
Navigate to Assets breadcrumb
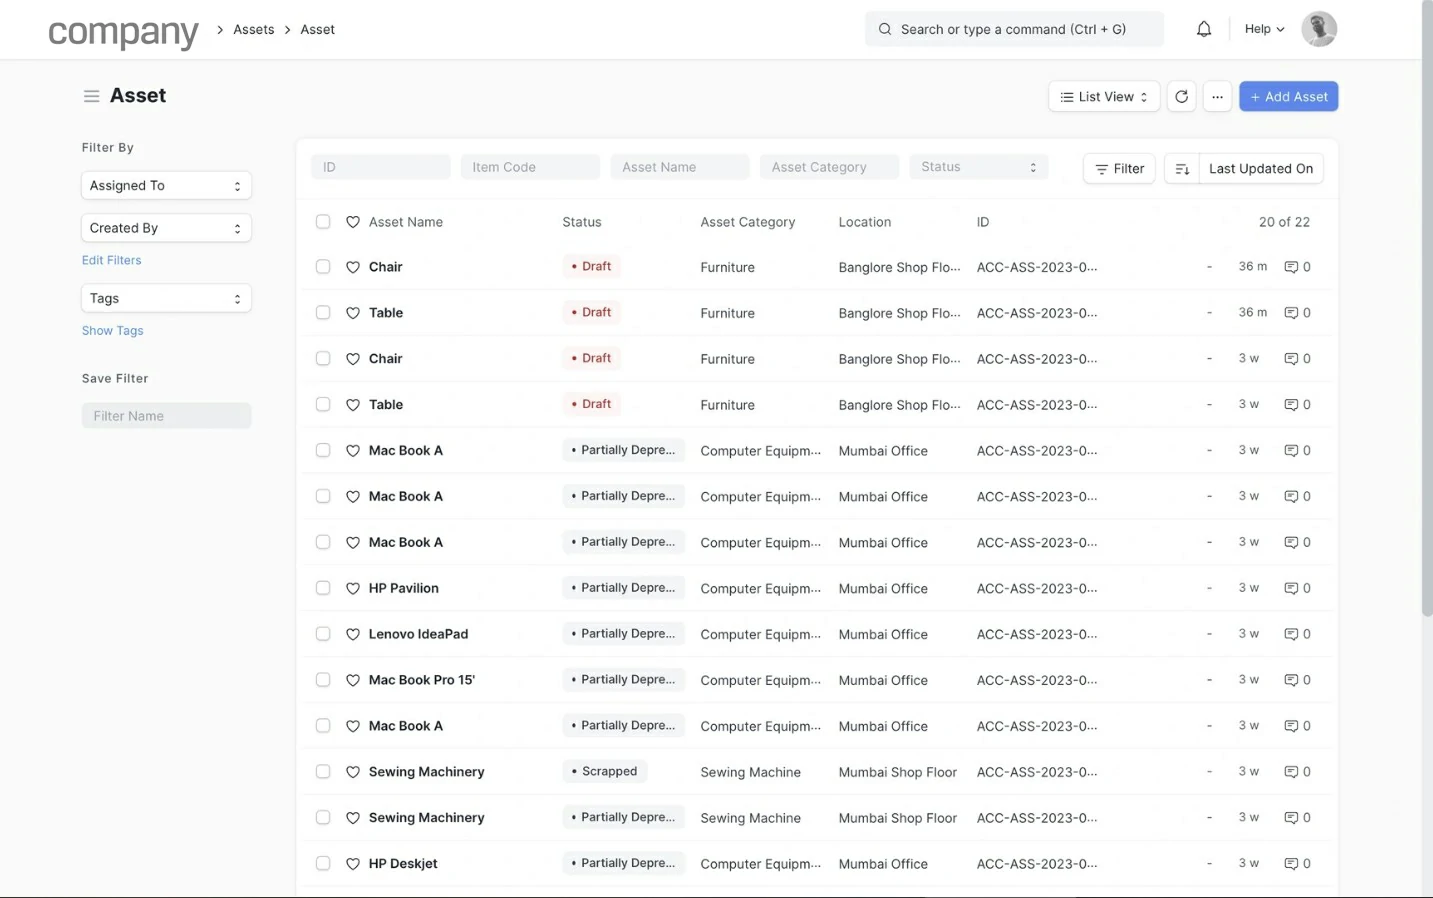click(x=253, y=30)
